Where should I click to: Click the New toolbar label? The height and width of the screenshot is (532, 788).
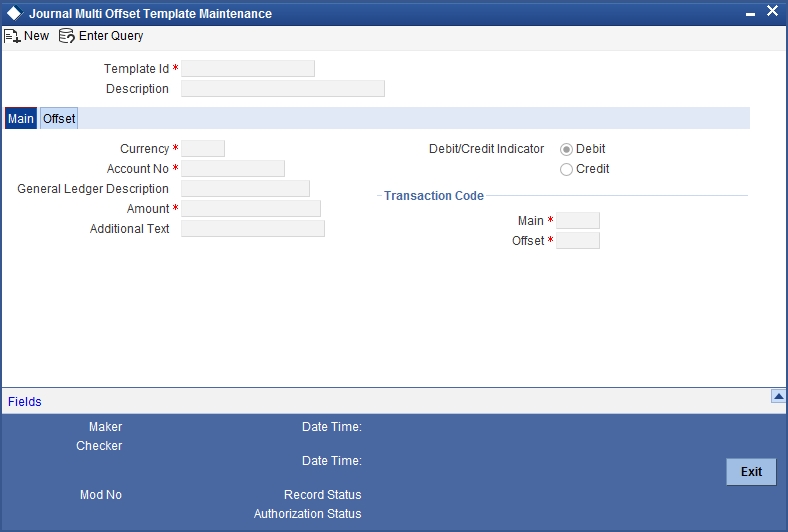pos(37,36)
